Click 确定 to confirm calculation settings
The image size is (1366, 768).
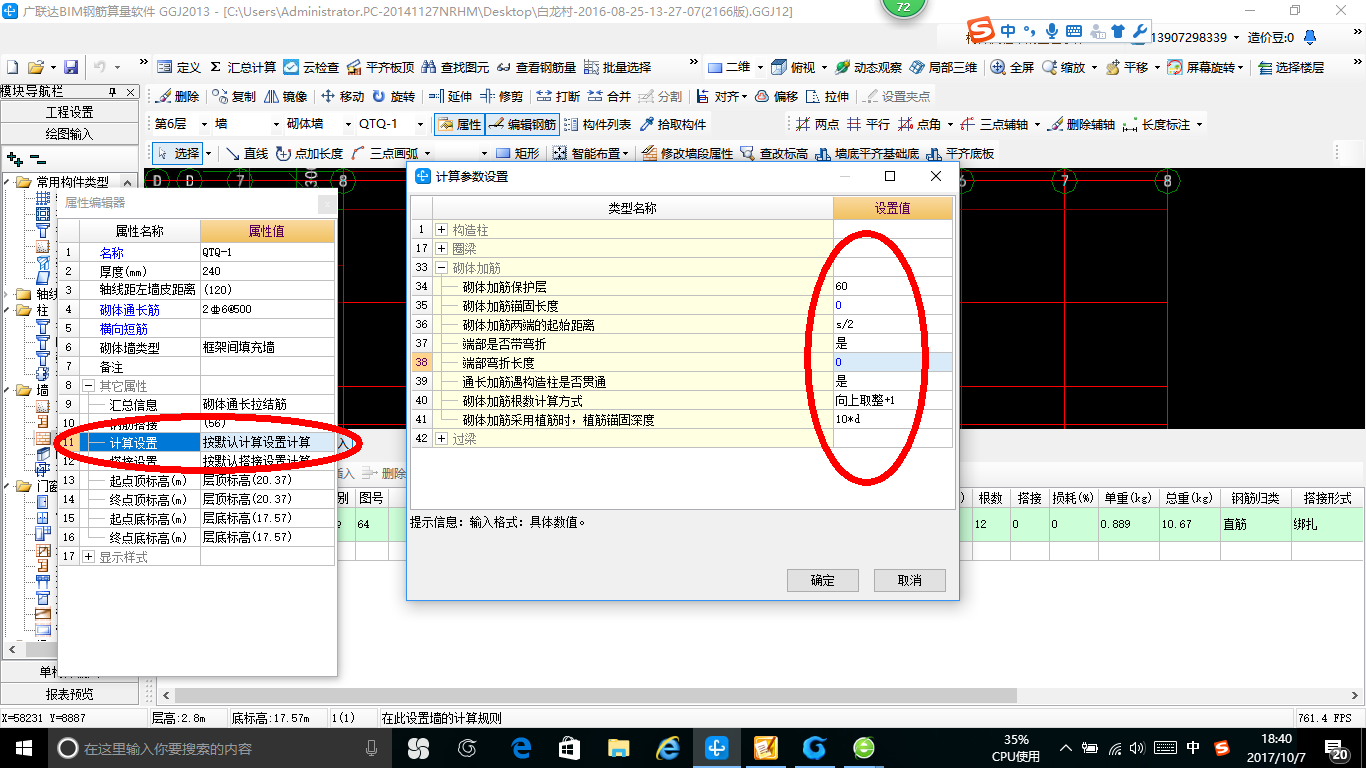point(822,580)
